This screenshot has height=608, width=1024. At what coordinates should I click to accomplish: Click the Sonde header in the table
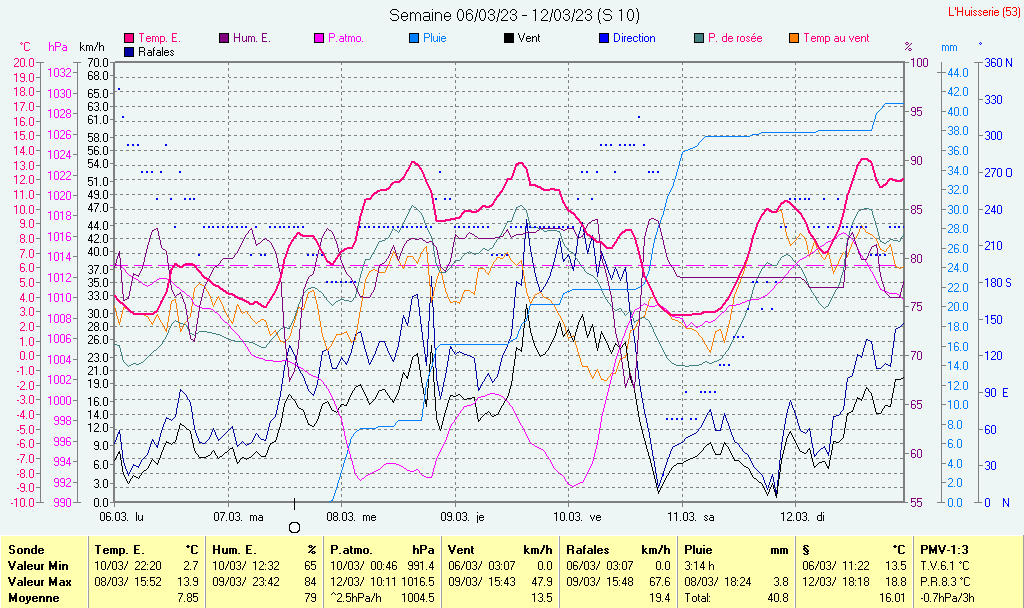(27, 550)
